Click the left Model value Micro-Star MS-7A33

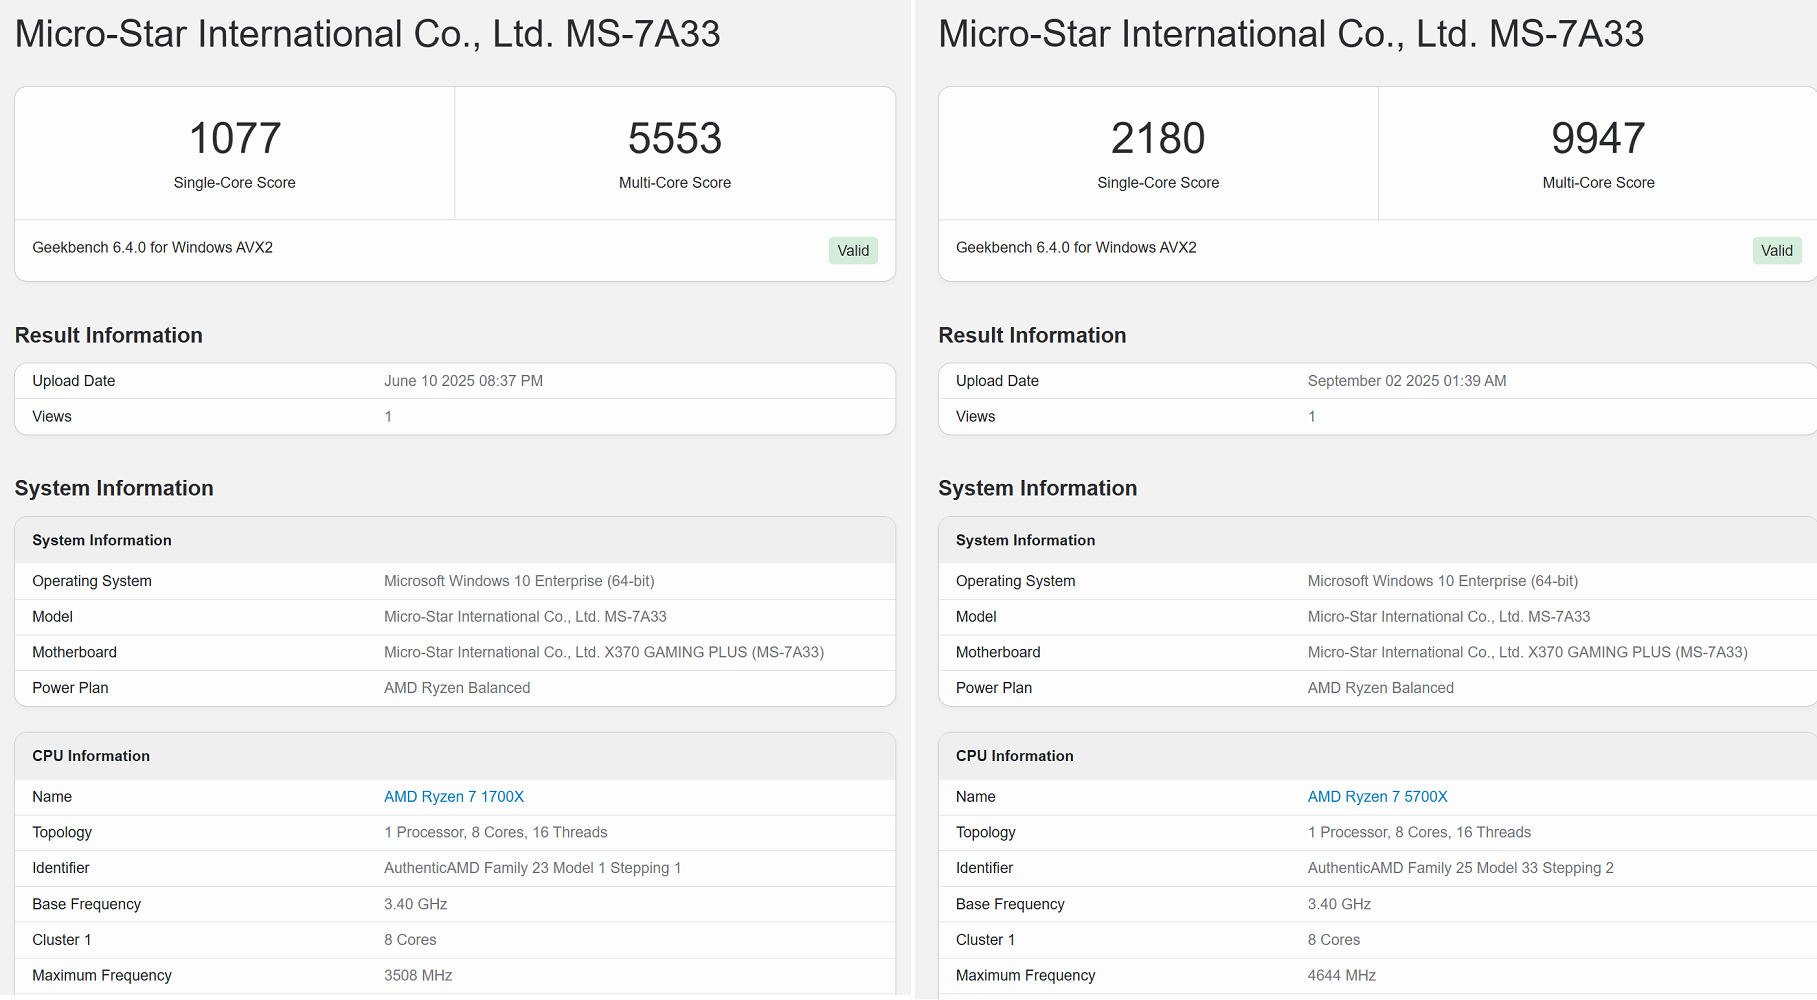pos(525,617)
